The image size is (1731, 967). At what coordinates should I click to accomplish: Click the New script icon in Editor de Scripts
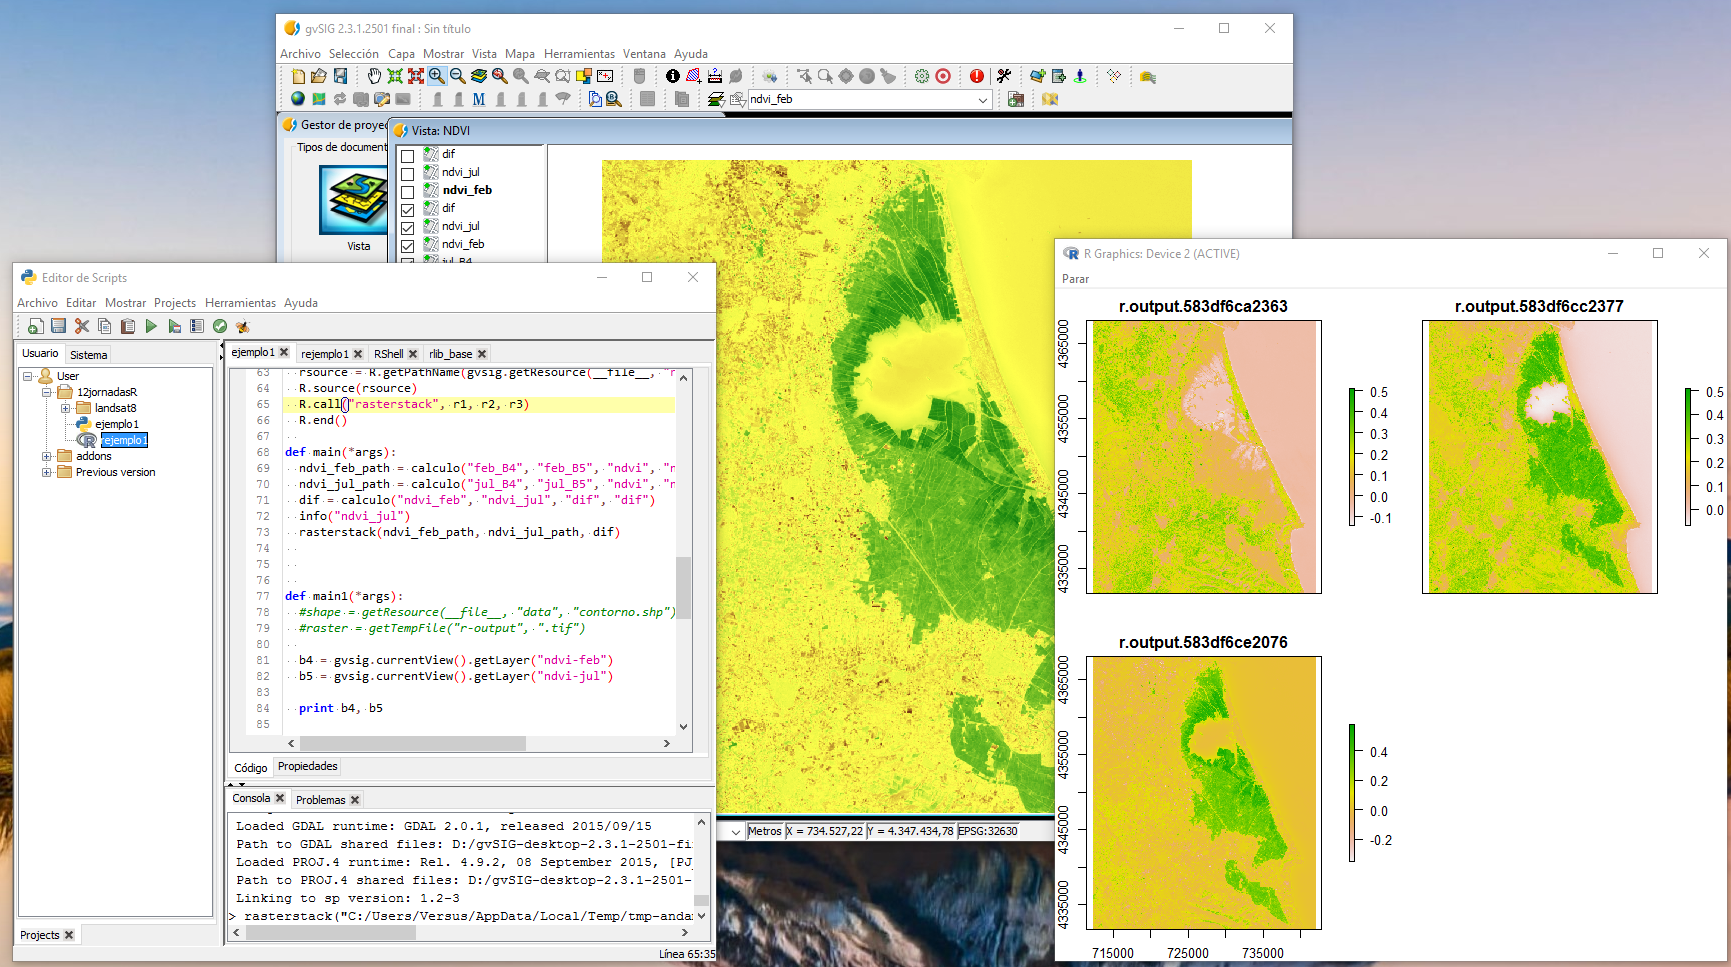pos(36,326)
